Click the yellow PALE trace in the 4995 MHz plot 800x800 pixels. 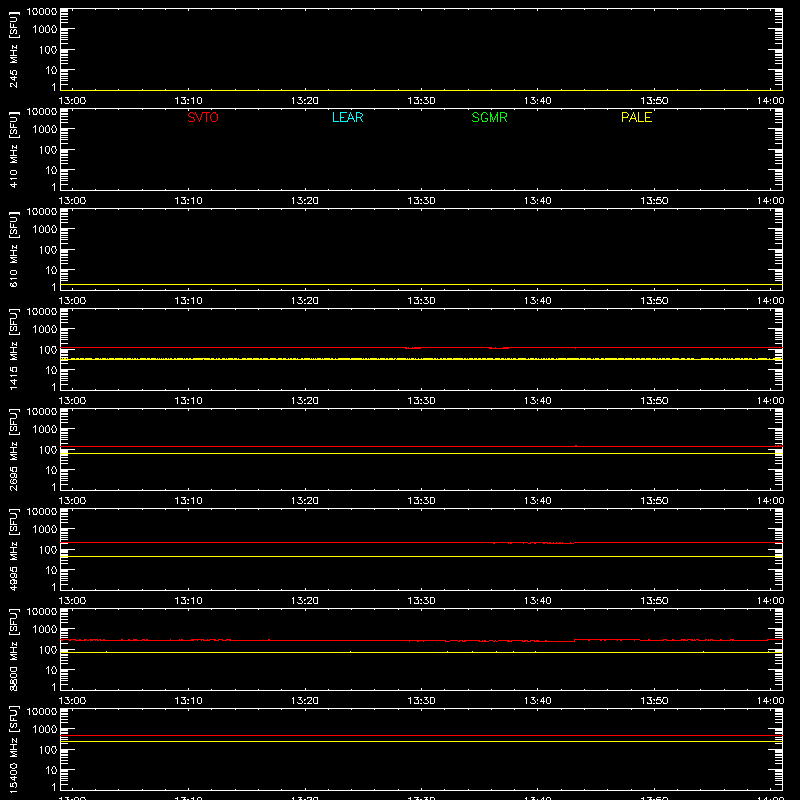point(421,557)
